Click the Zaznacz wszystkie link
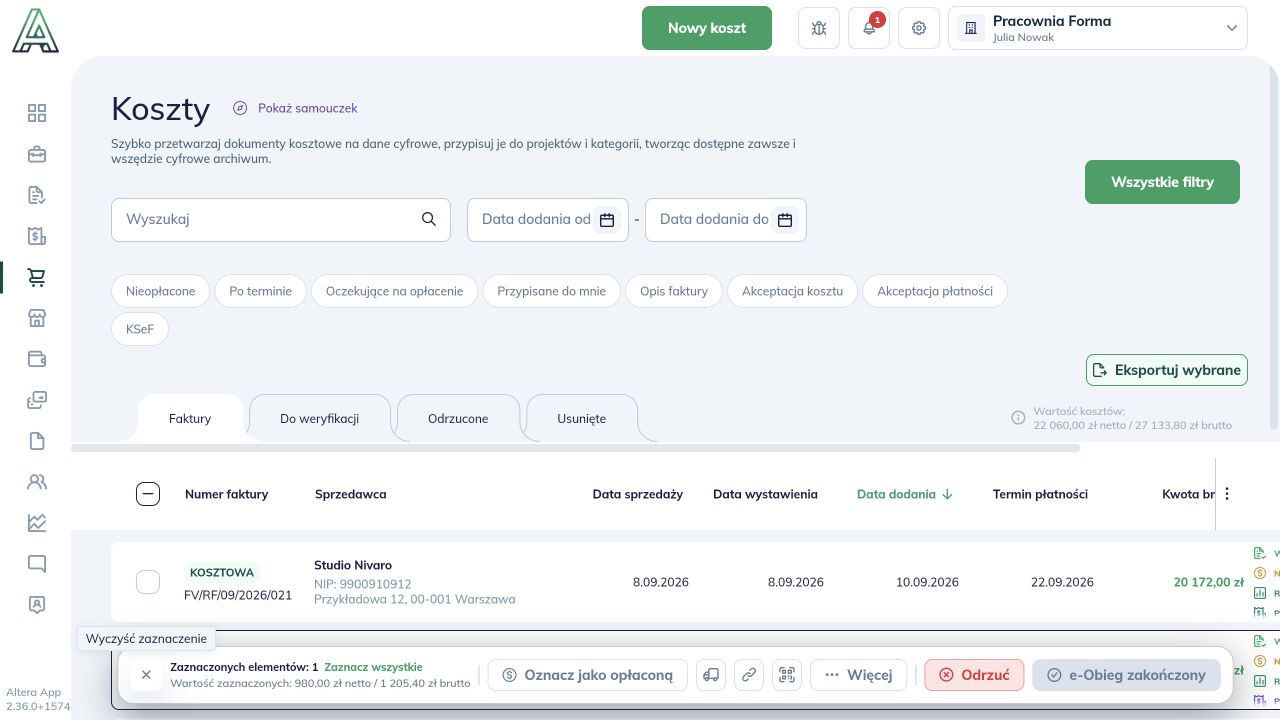Screen dimensions: 1280x720 coord(373,667)
